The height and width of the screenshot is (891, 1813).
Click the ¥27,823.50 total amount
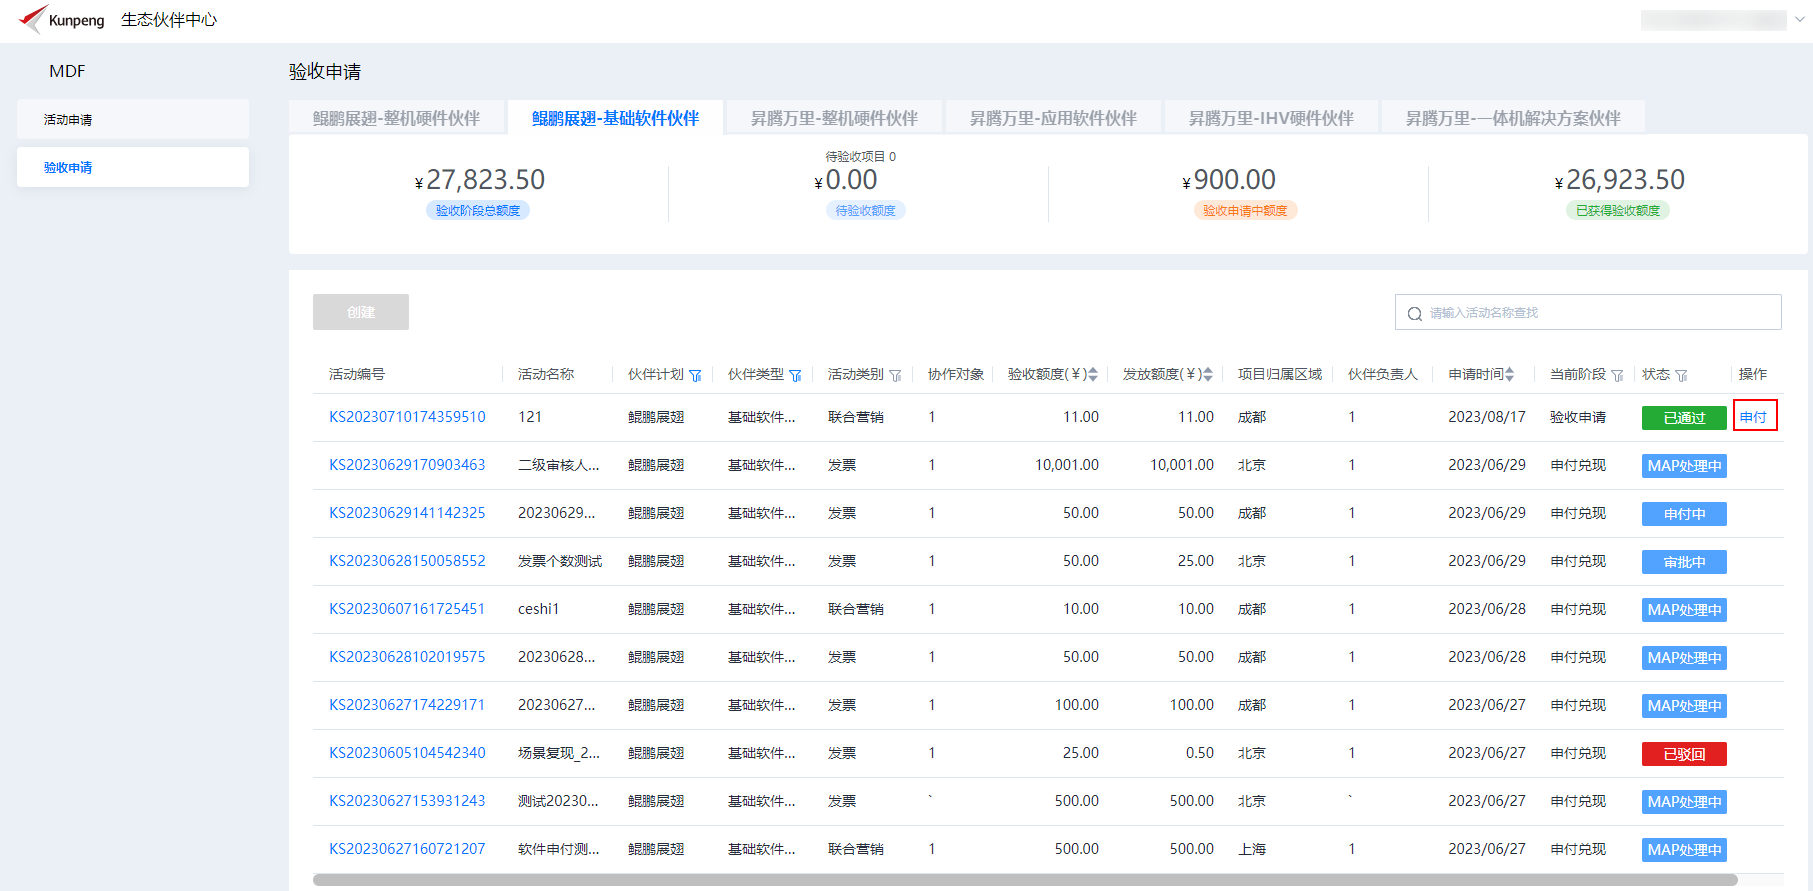[x=480, y=180]
